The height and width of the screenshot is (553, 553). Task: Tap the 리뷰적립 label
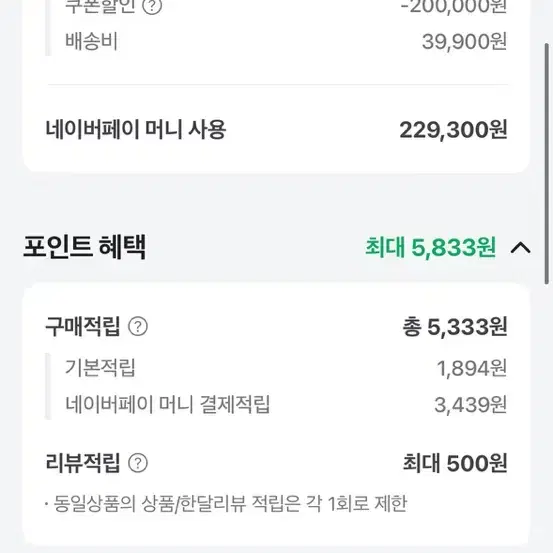(83, 463)
